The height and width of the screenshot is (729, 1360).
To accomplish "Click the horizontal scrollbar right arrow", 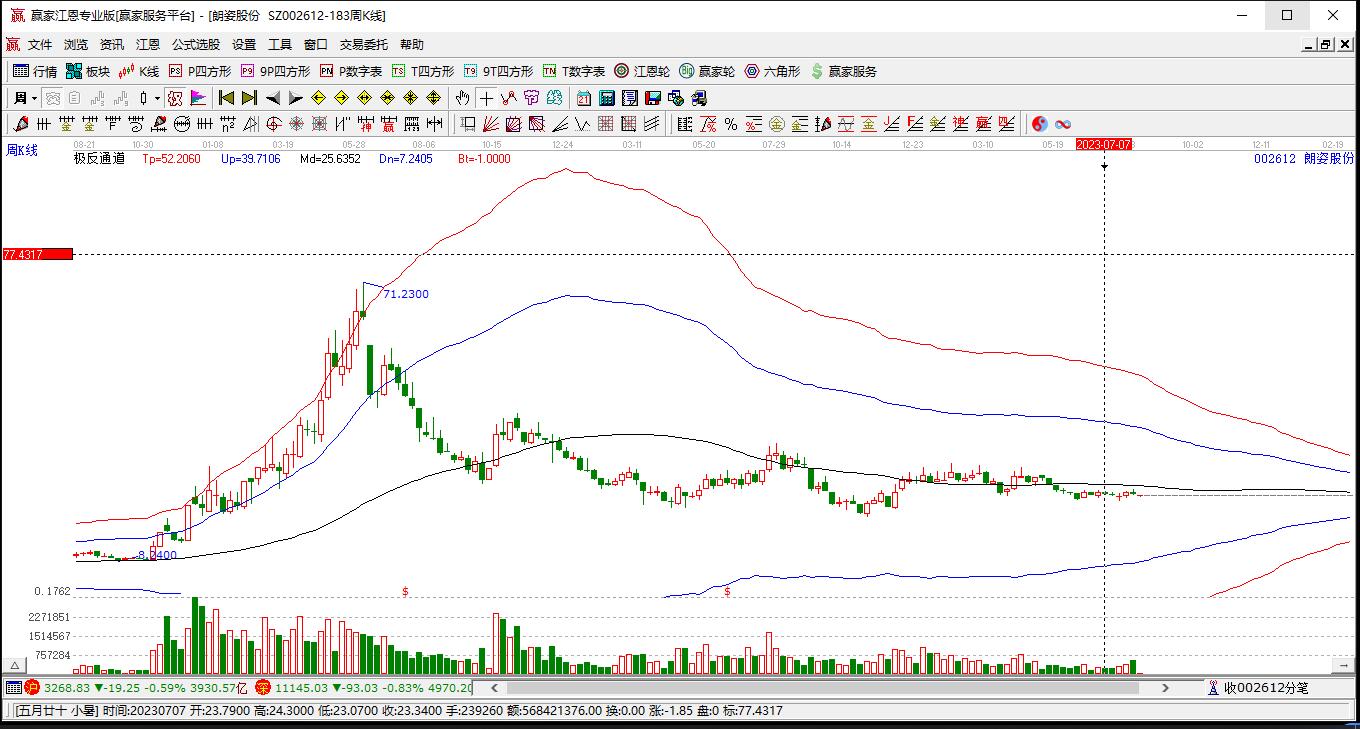I will click(x=1165, y=688).
